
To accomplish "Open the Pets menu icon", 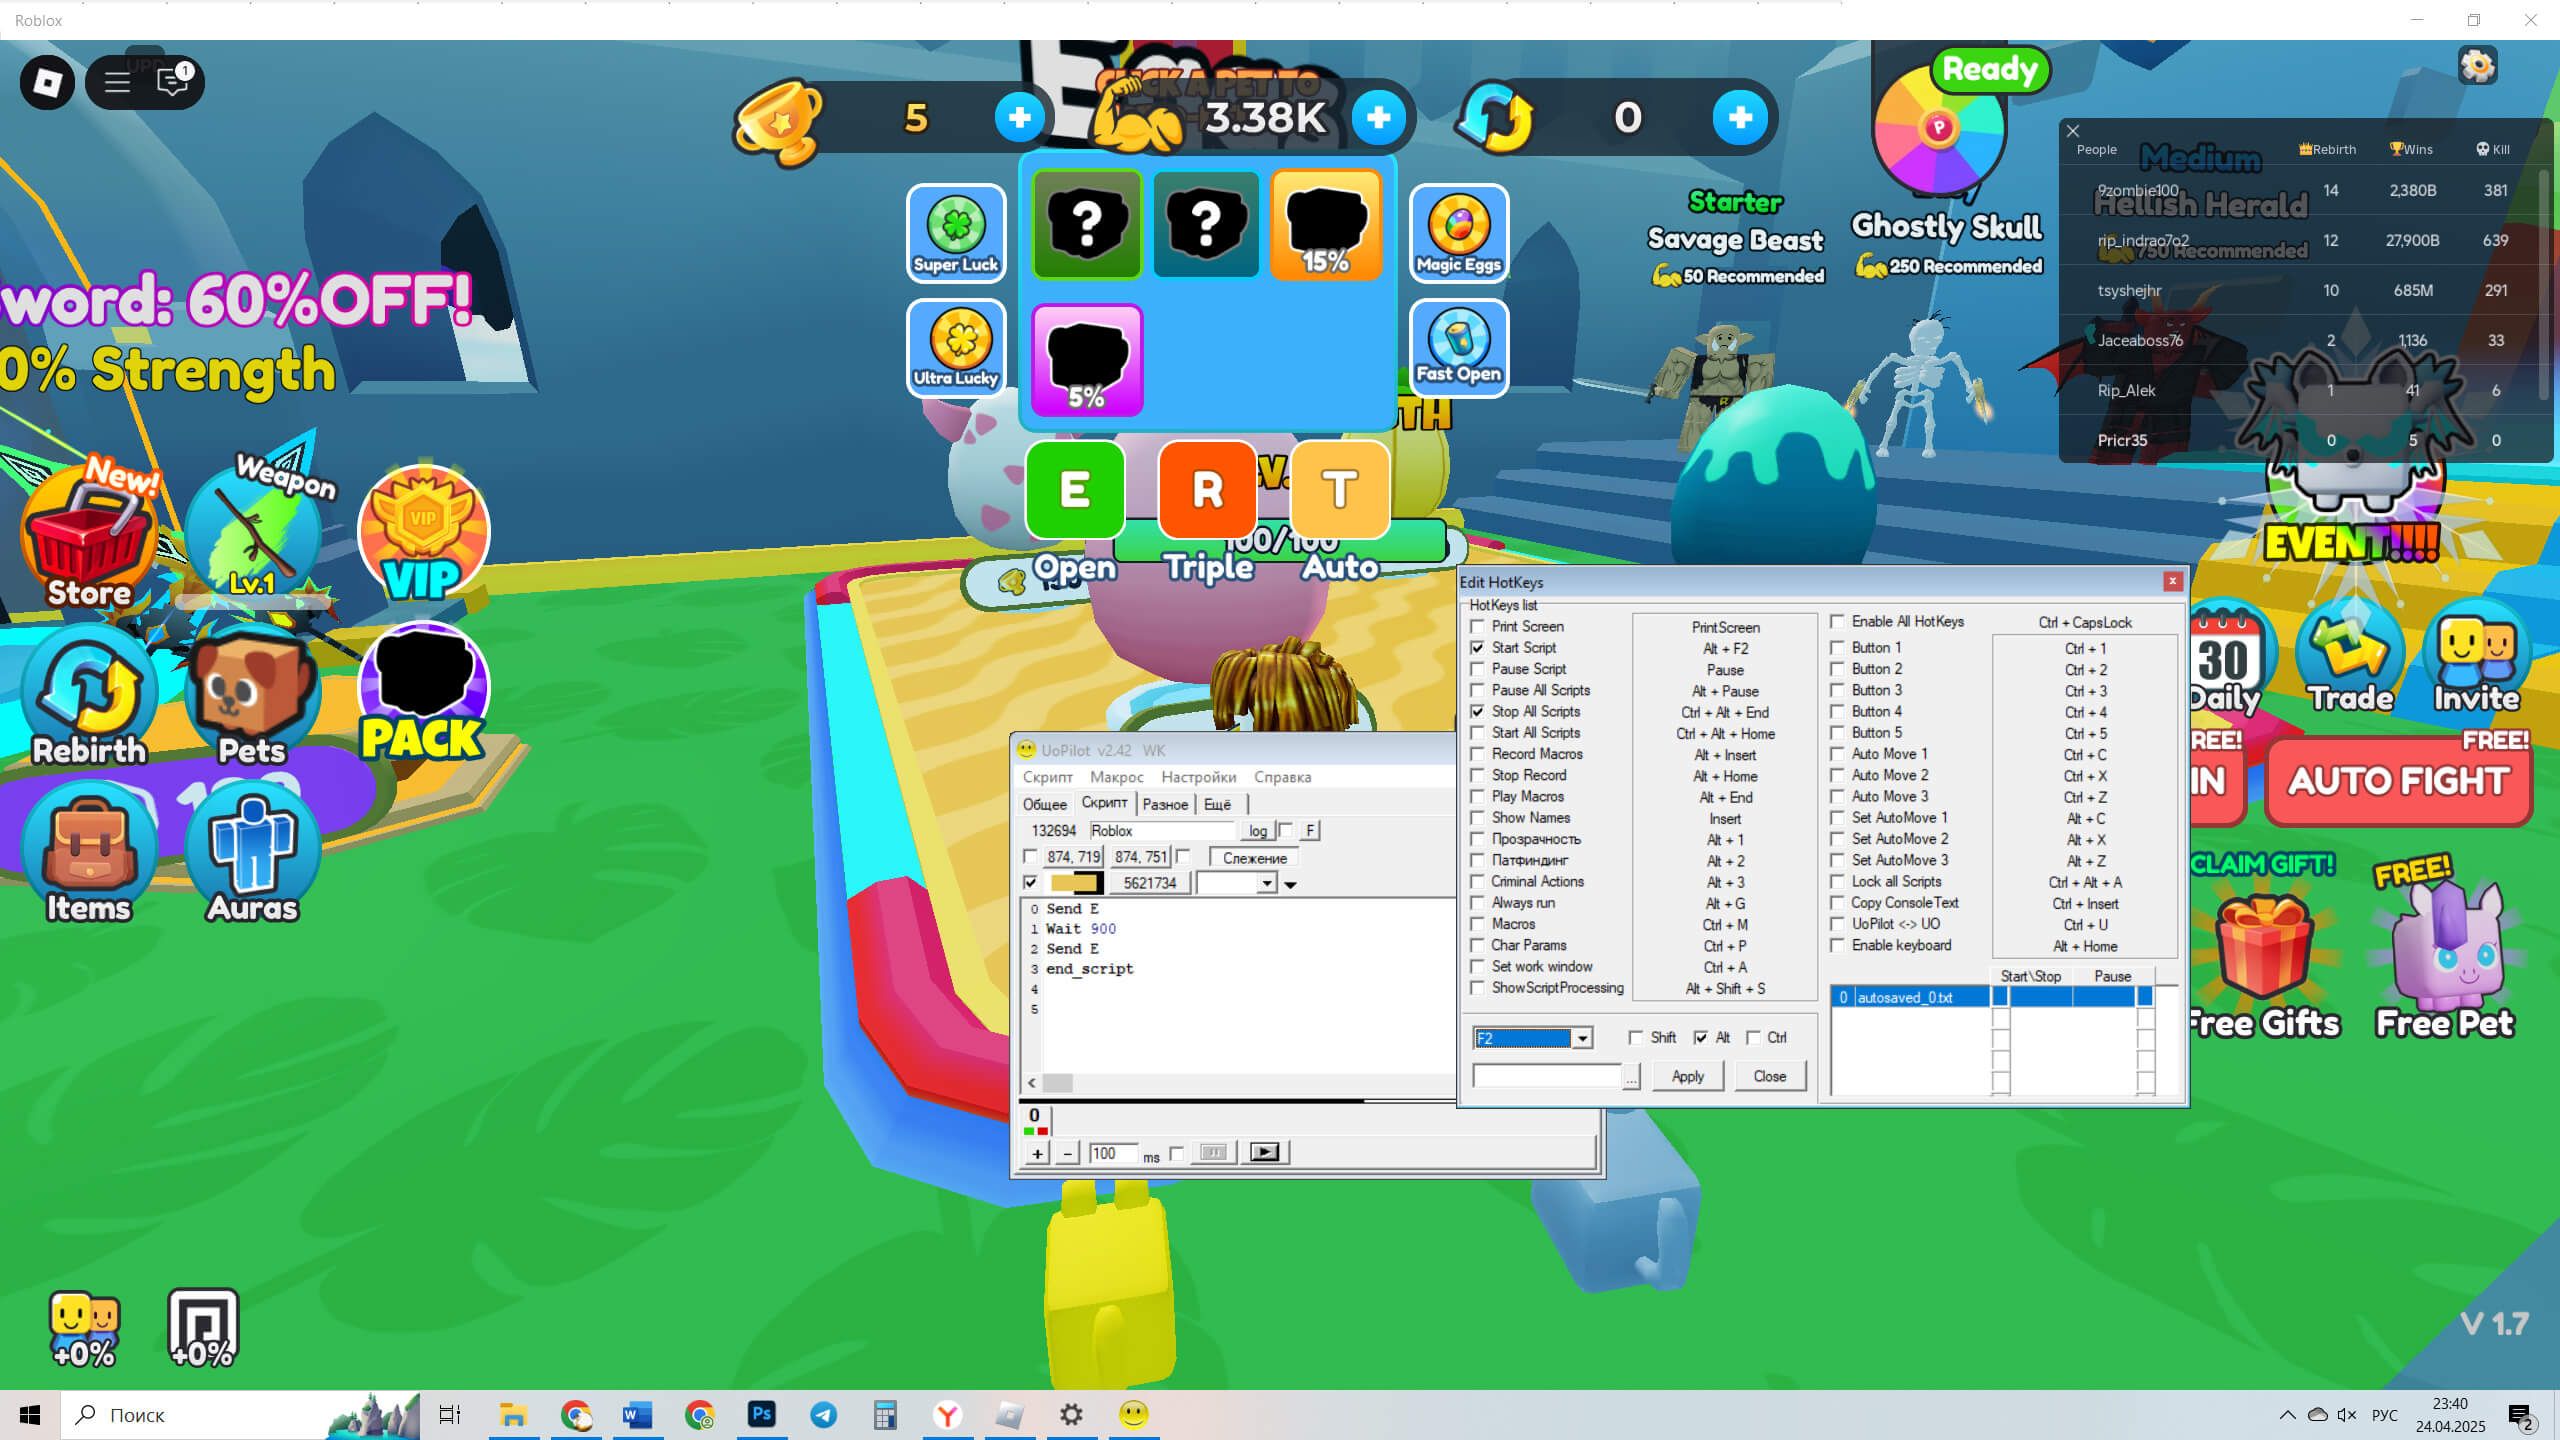I will tap(252, 695).
